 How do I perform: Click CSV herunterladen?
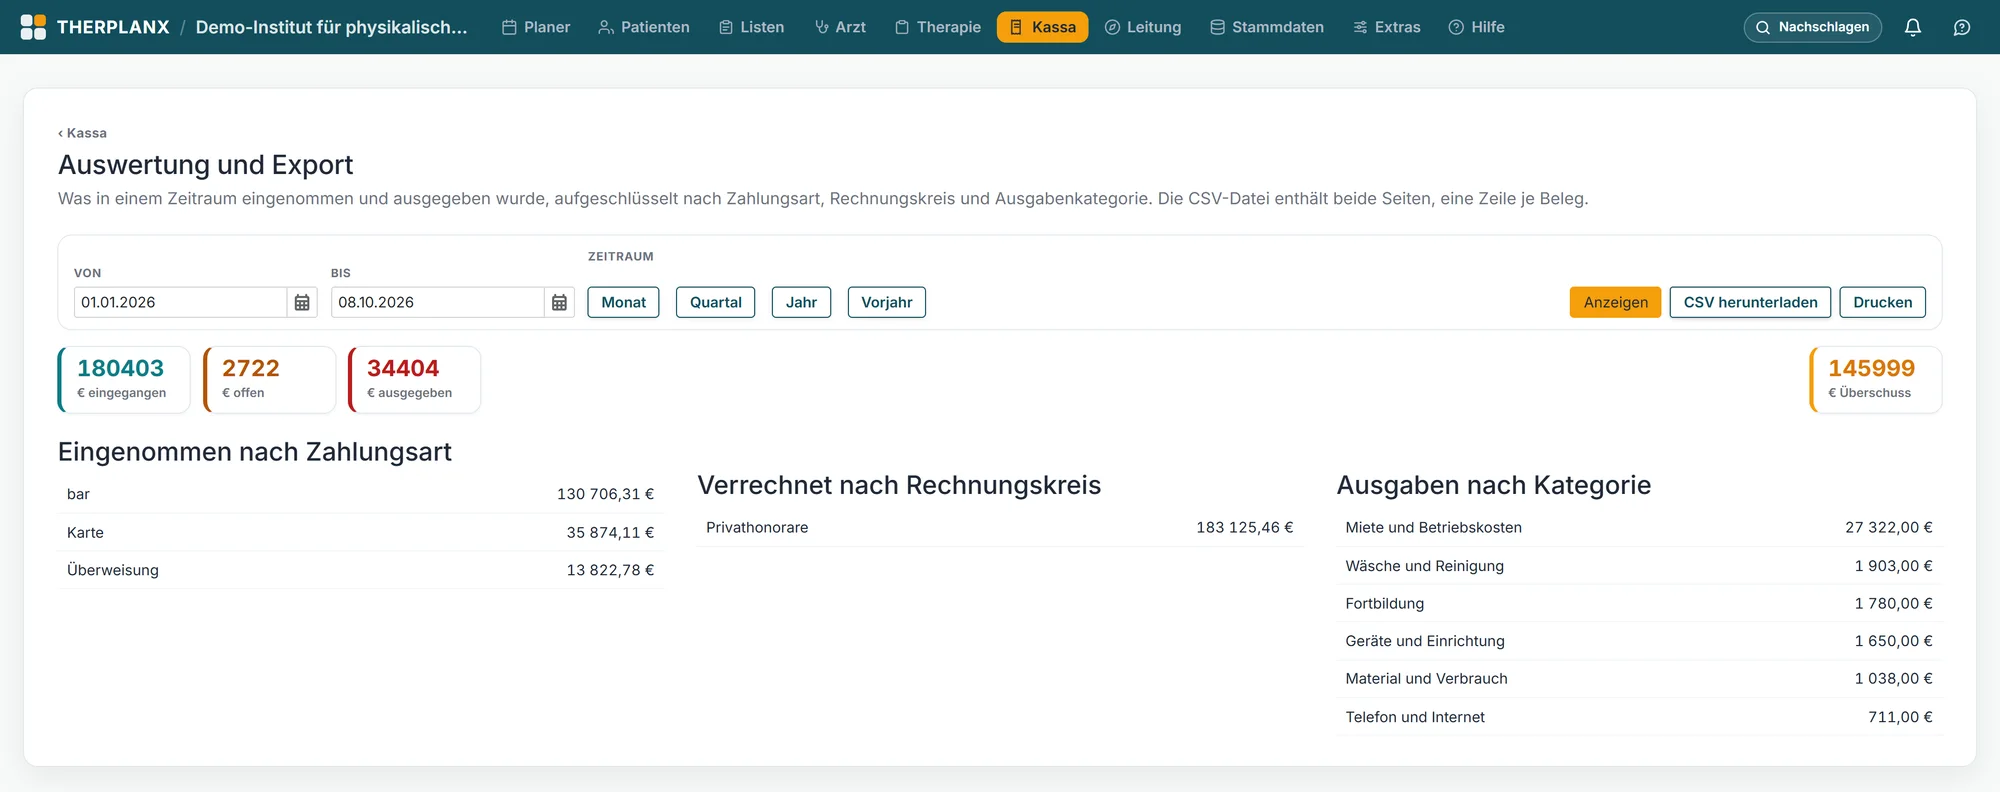(1750, 302)
